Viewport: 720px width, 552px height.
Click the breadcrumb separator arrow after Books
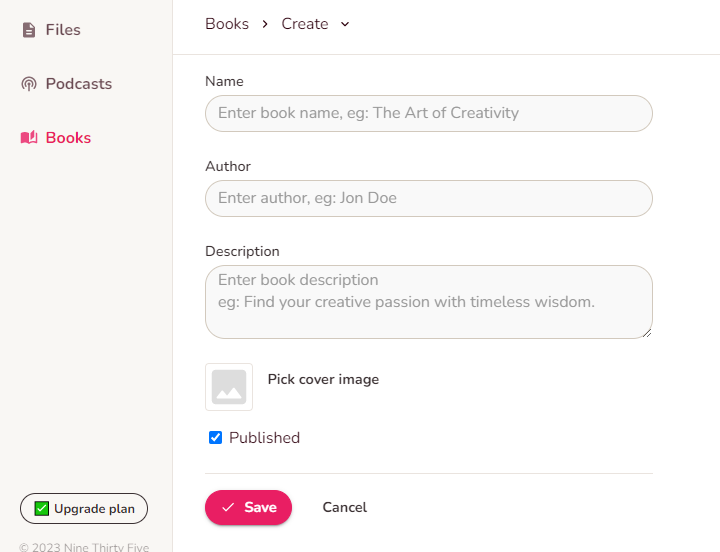[265, 24]
